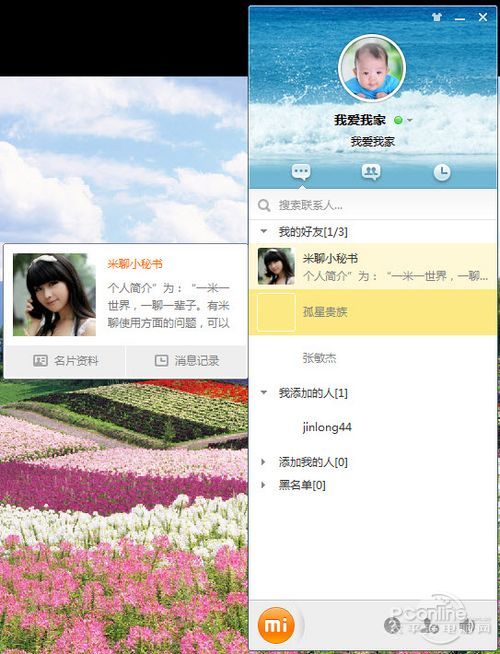Click the clock icon beside 消息记录

pos(161,361)
